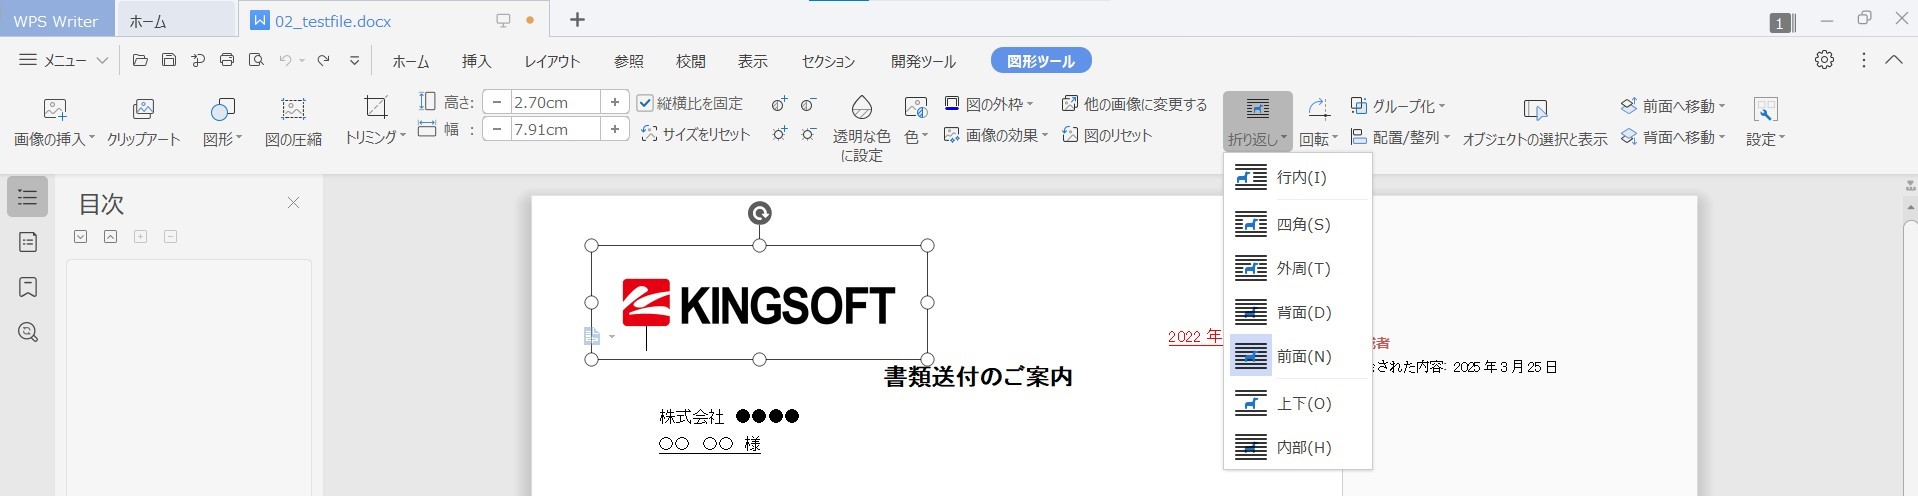Click the window count indicator icon
The height and width of the screenshot is (496, 1918).
pos(1782,23)
